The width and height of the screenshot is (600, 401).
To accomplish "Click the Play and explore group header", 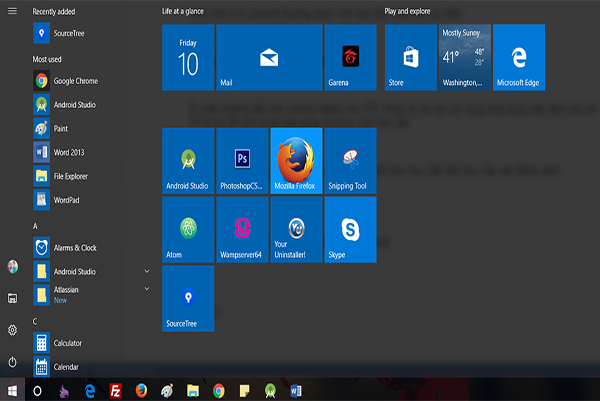I will [x=407, y=11].
